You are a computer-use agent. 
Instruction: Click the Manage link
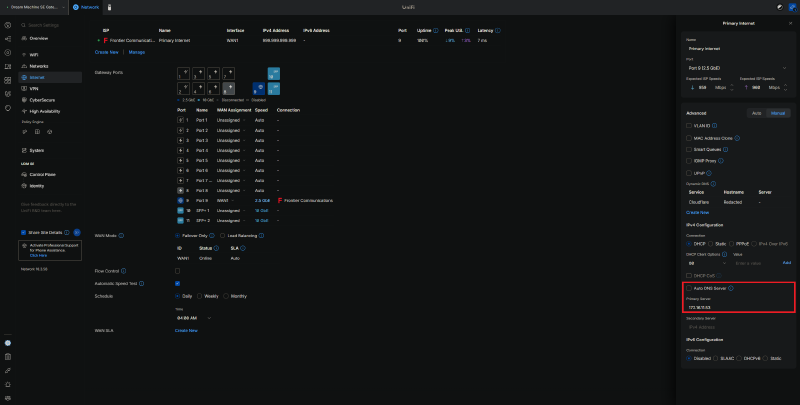click(x=137, y=52)
